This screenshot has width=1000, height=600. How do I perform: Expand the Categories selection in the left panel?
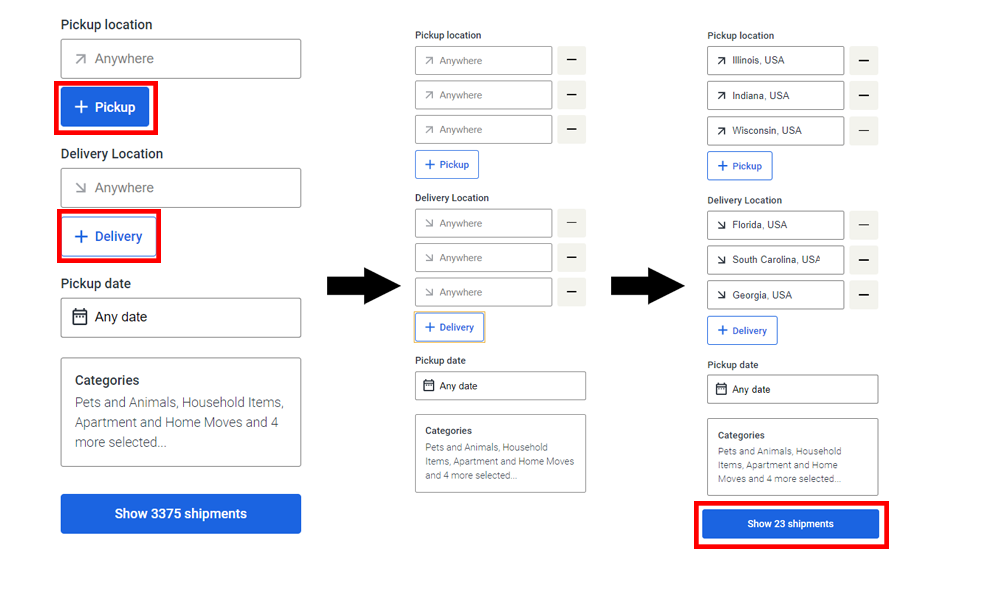(x=180, y=412)
